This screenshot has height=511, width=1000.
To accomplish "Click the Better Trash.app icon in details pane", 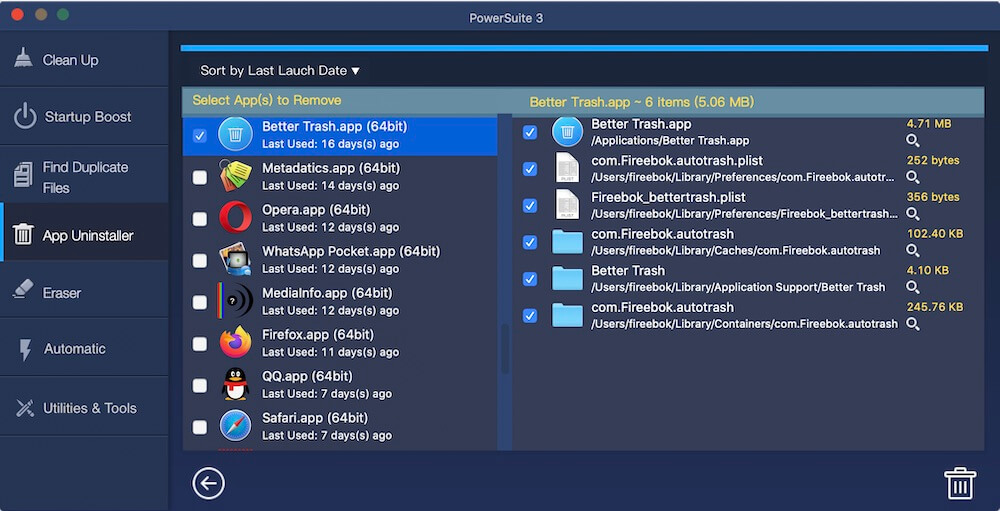I will click(567, 132).
